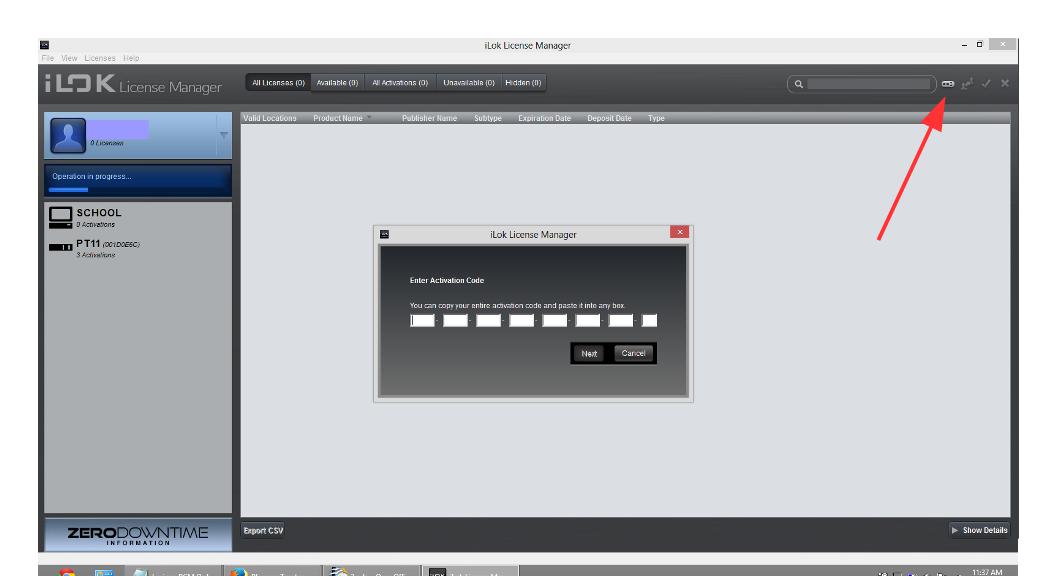Click the fifth activation code box
Viewport: 1056px width, 576px height.
point(554,321)
